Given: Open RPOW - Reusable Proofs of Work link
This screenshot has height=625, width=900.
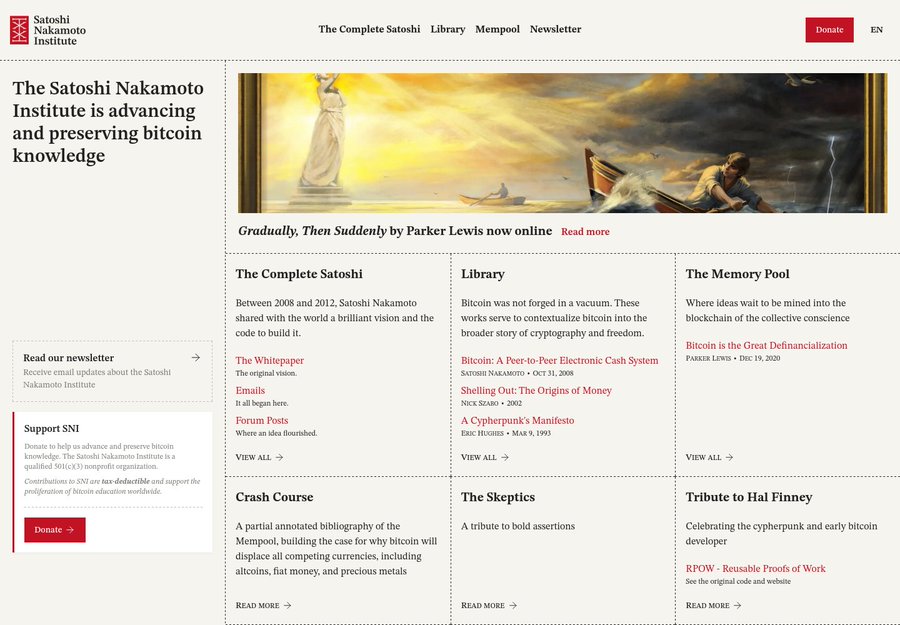Looking at the screenshot, I should tap(755, 569).
